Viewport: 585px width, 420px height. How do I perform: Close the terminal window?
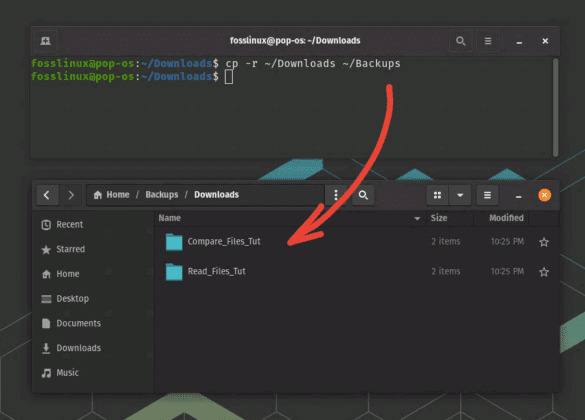tap(545, 41)
